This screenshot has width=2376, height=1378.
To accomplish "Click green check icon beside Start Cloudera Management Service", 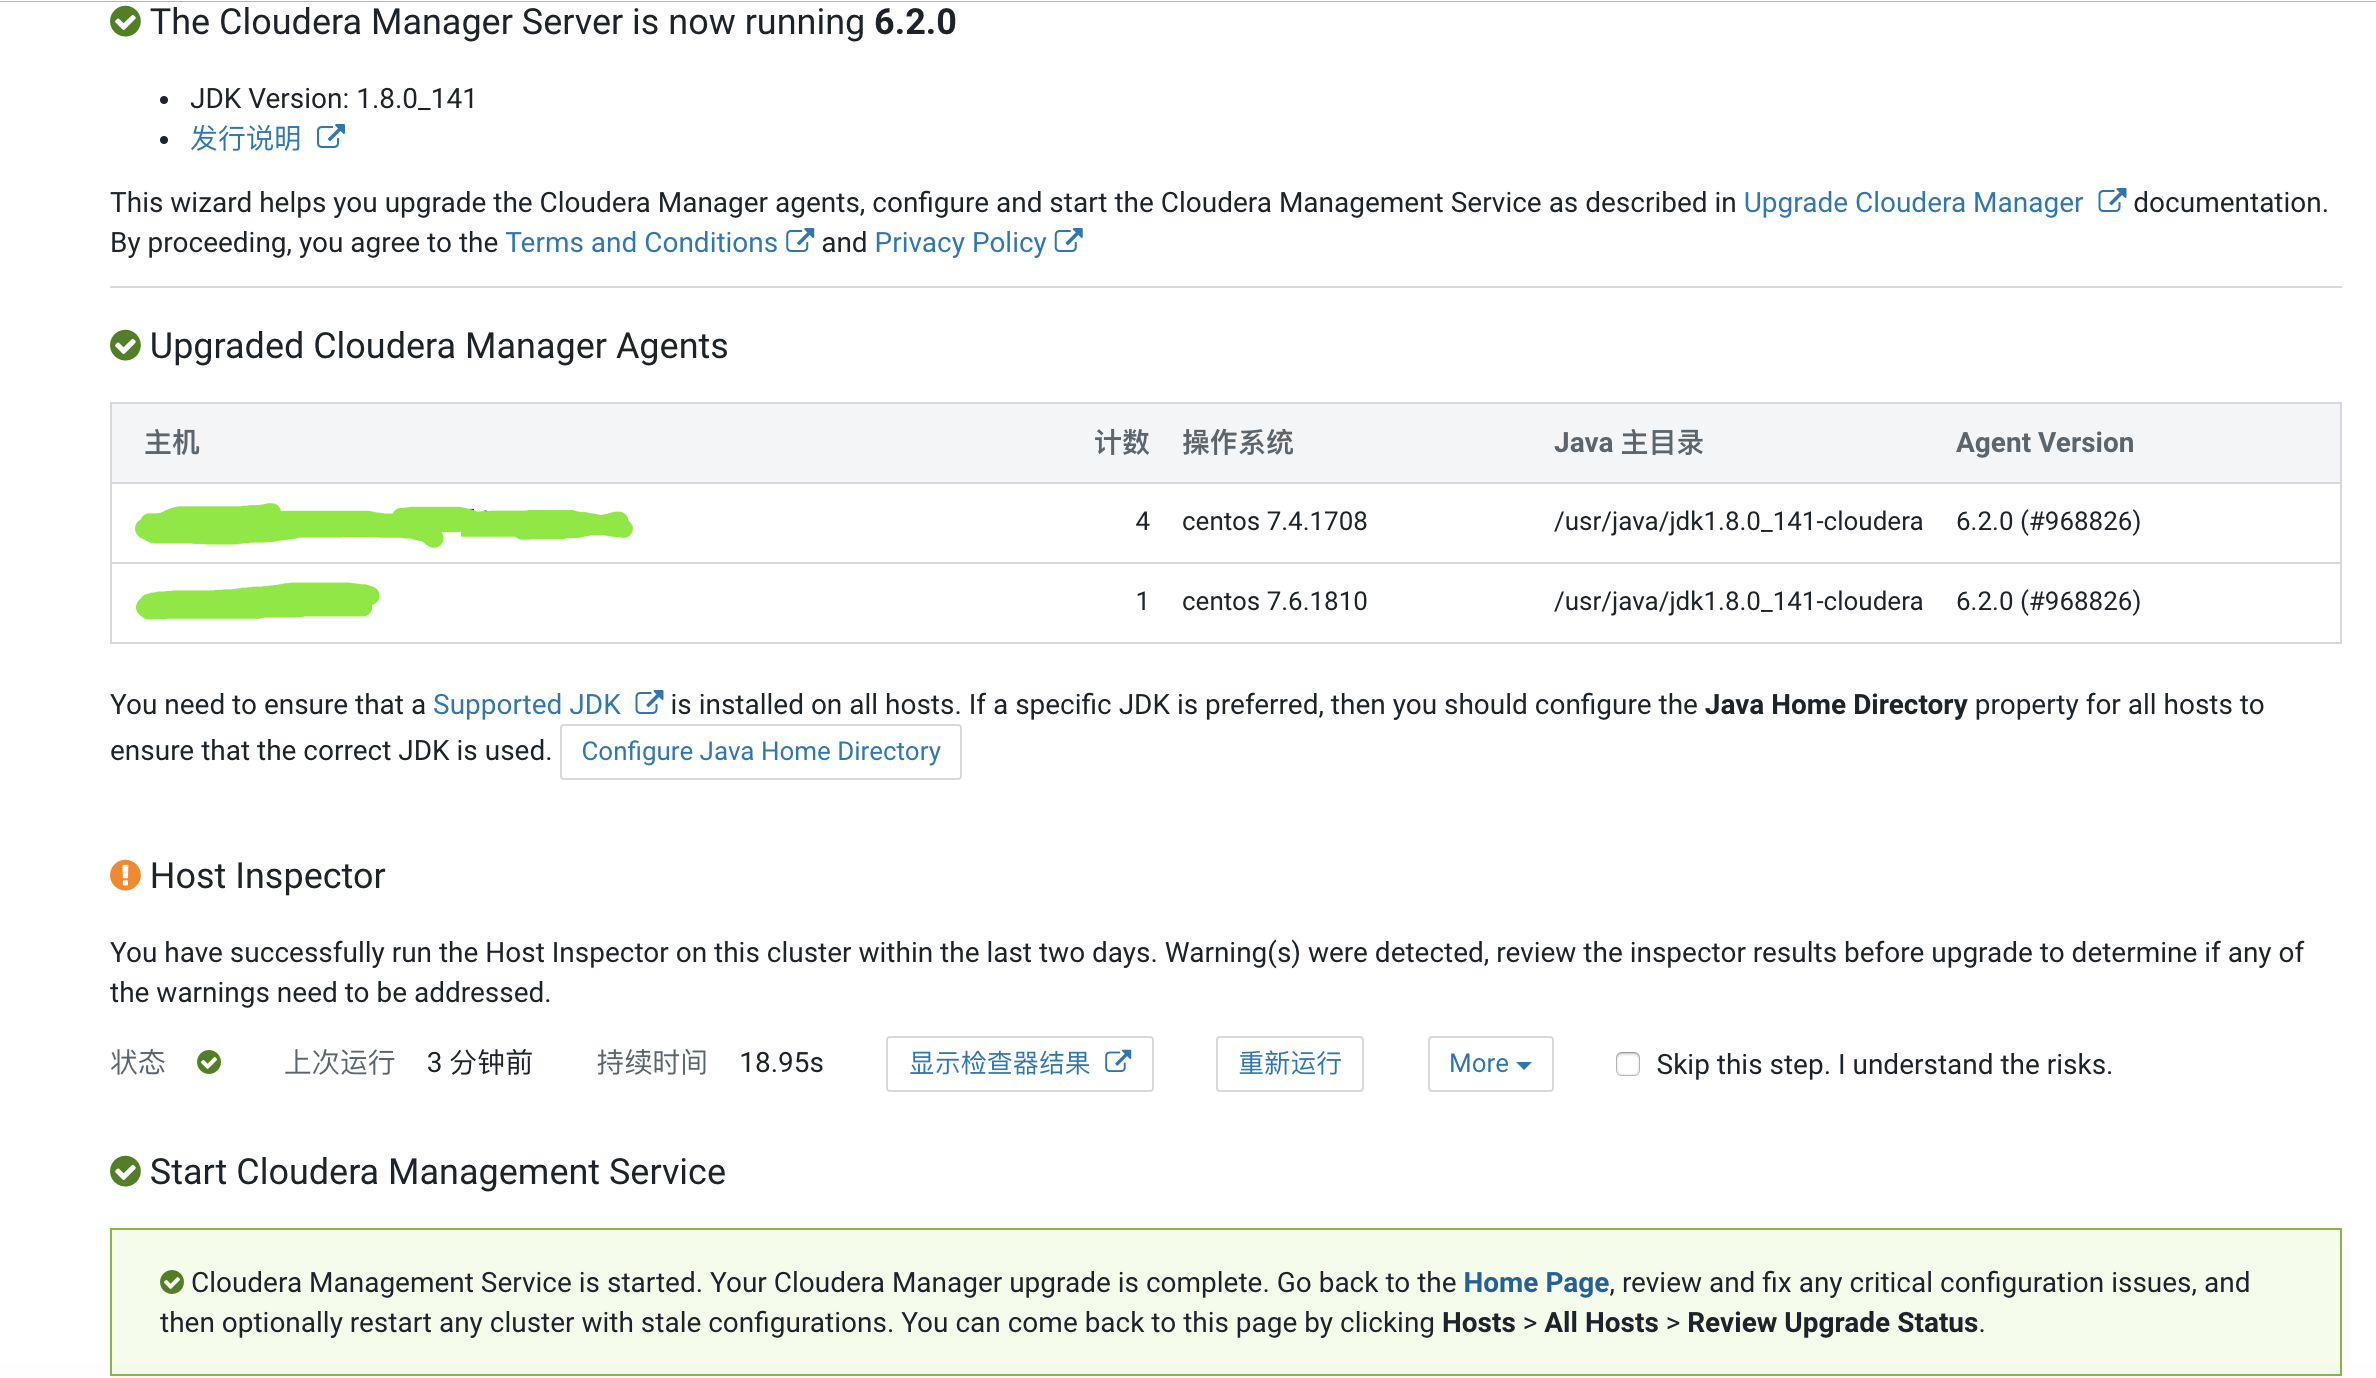I will [125, 1171].
